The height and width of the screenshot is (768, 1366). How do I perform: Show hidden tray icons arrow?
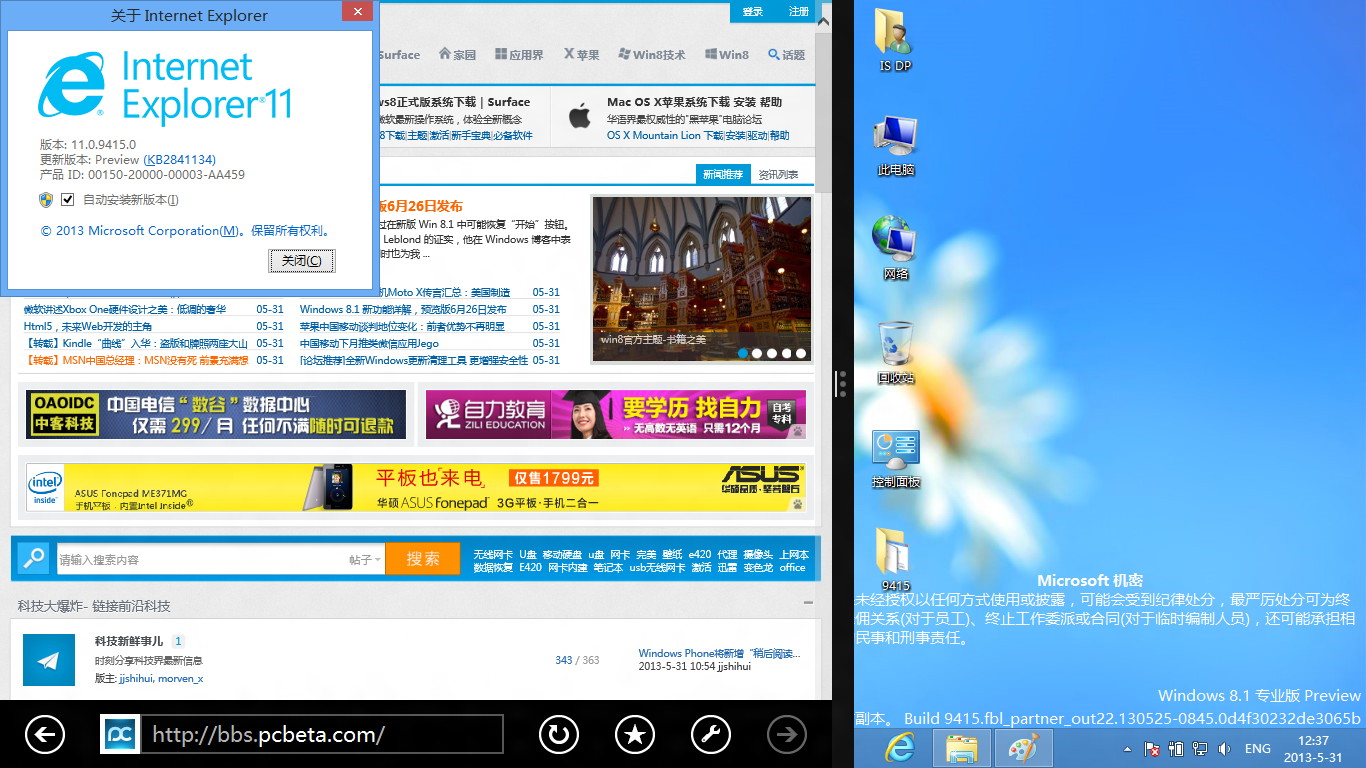click(1128, 749)
